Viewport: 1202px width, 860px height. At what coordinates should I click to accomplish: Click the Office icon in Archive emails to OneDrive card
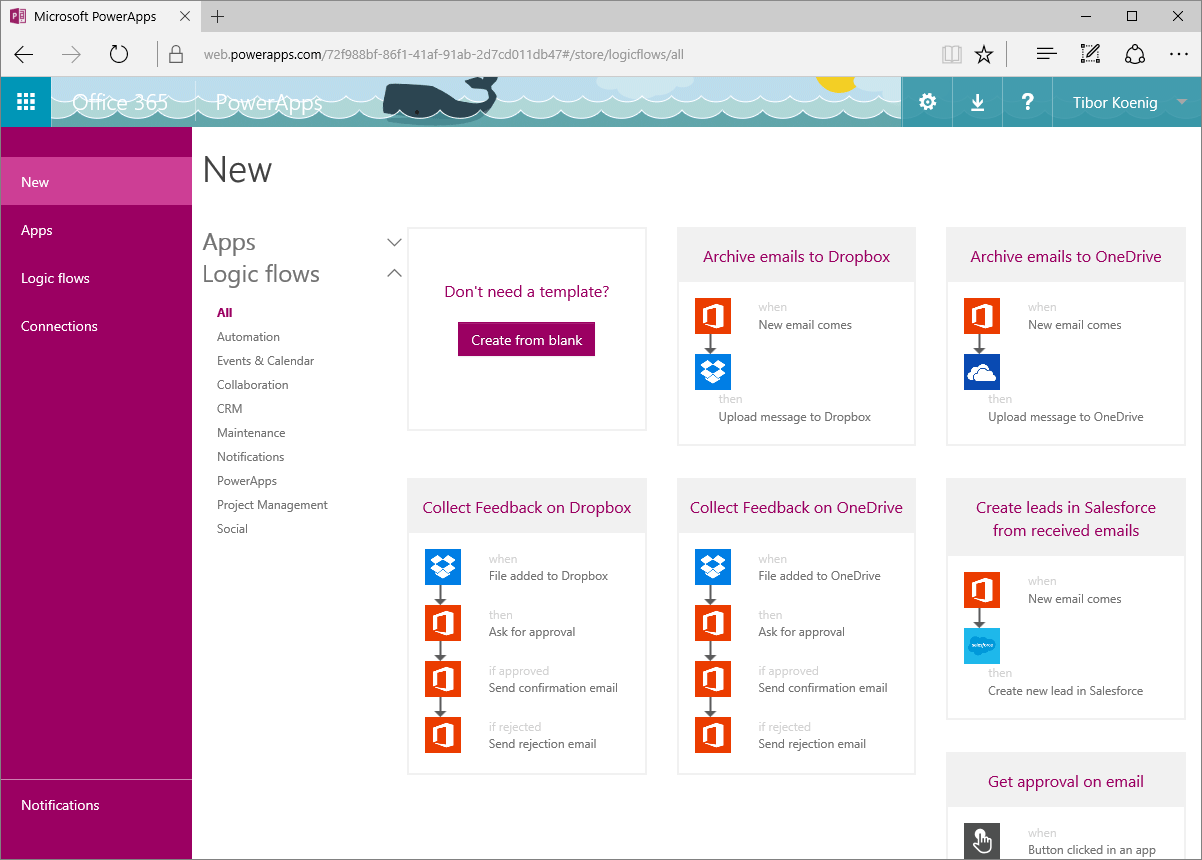pos(982,316)
